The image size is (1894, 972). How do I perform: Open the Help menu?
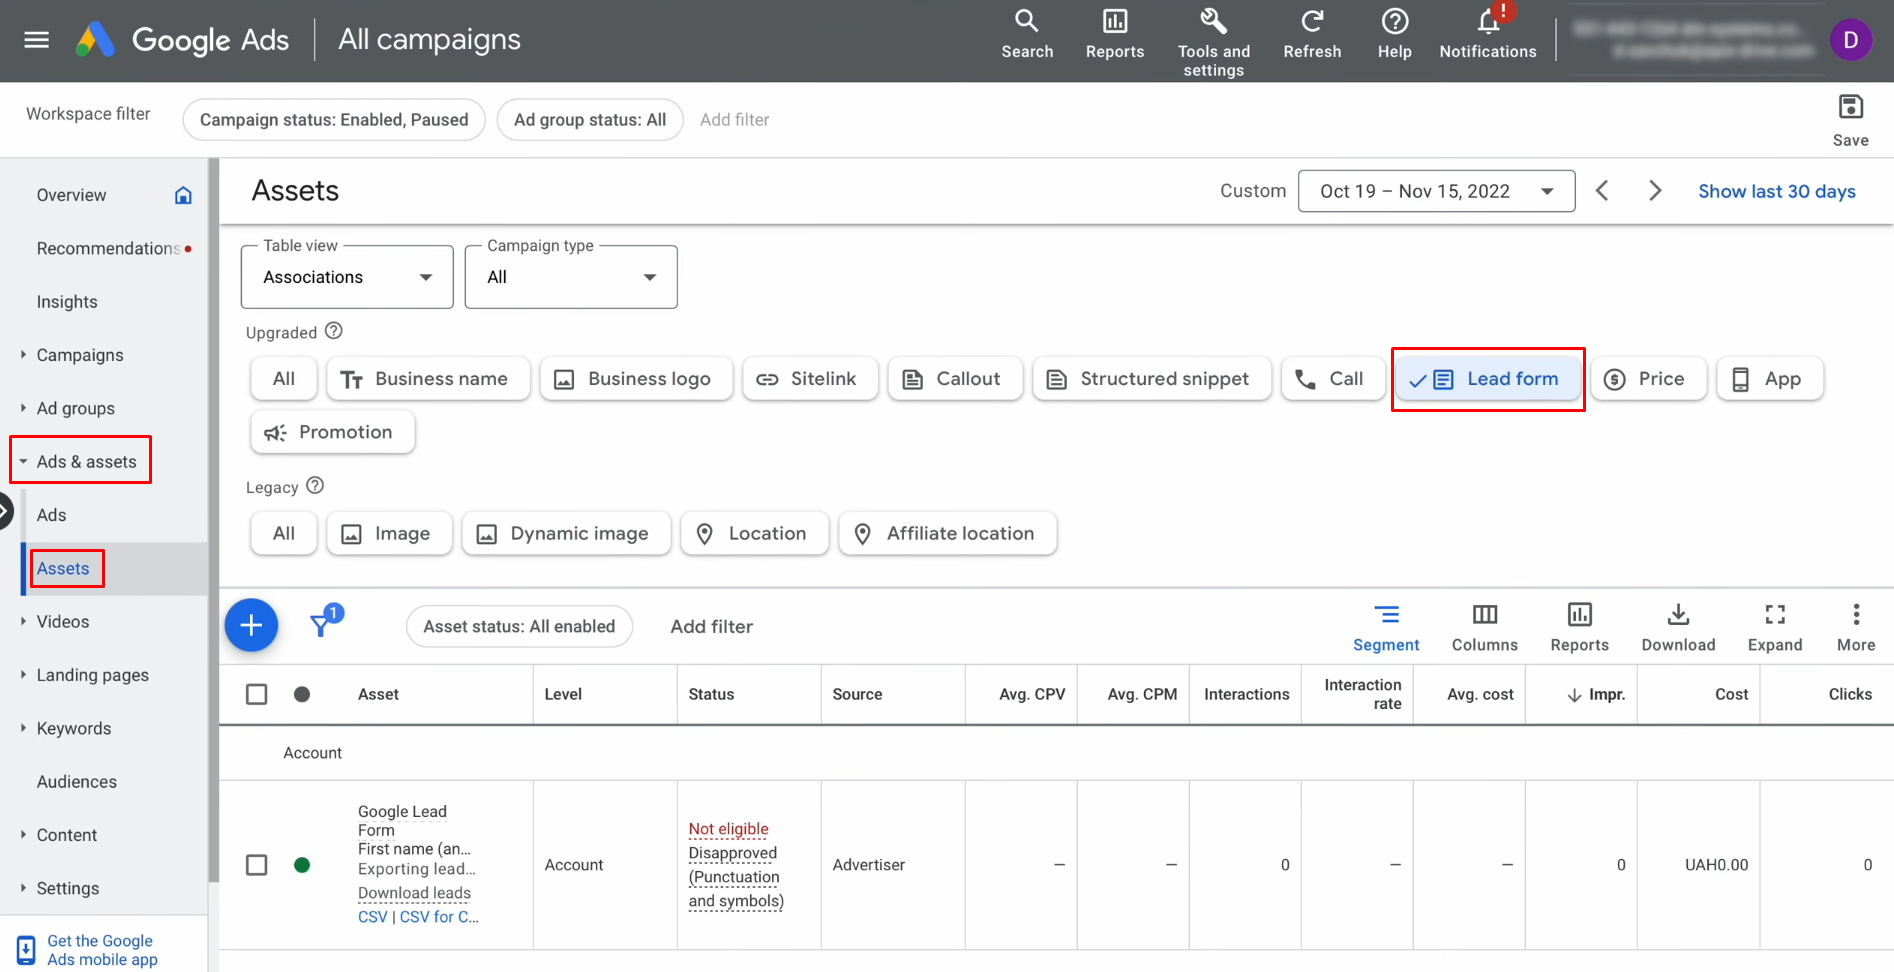click(1394, 35)
